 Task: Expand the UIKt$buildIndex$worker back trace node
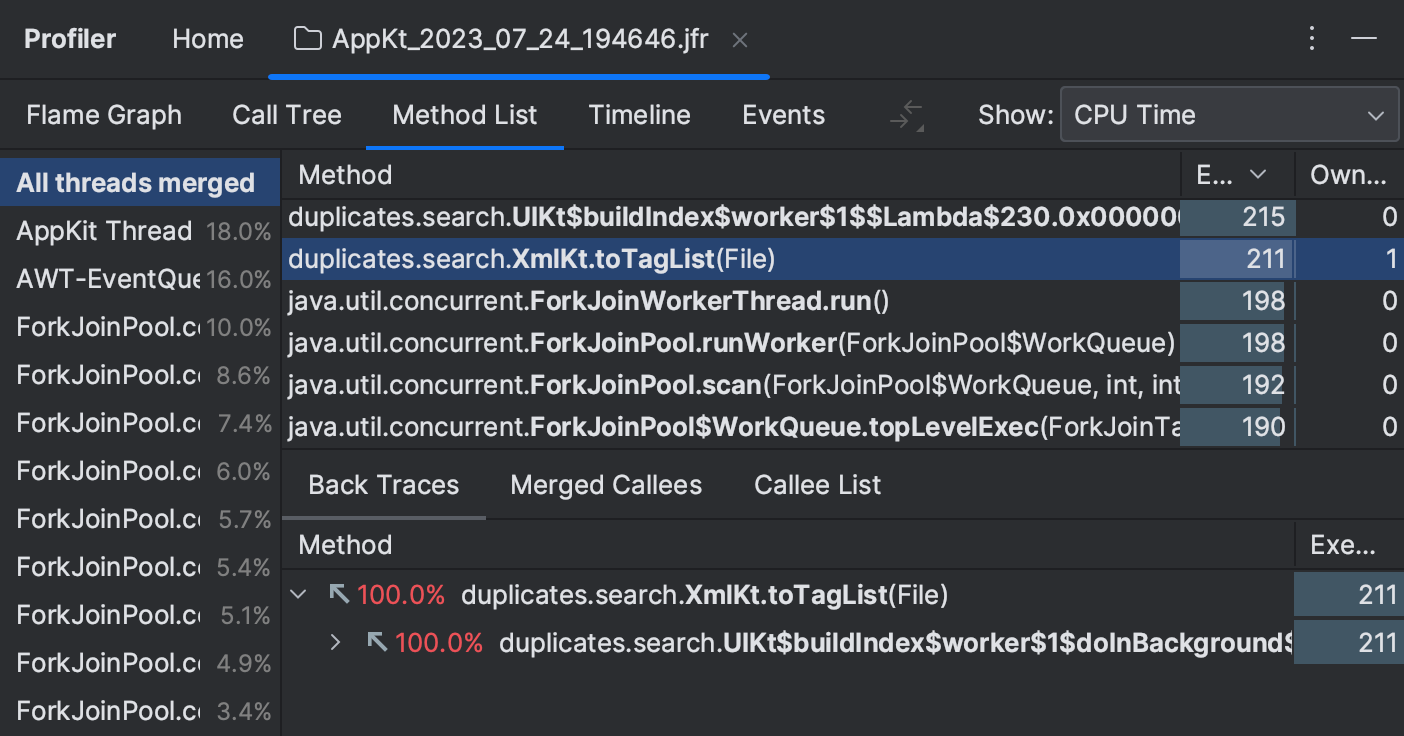tap(335, 643)
